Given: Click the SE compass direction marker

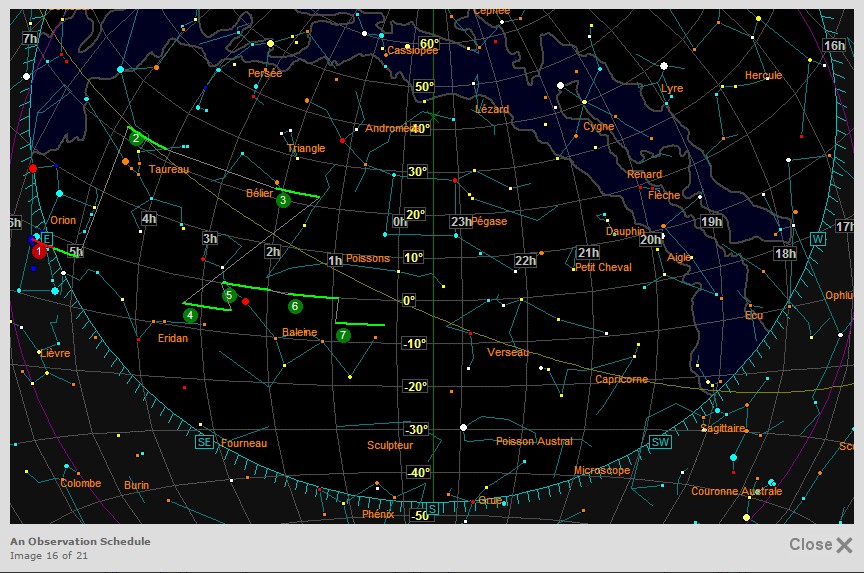Looking at the screenshot, I should pyautogui.click(x=204, y=442).
